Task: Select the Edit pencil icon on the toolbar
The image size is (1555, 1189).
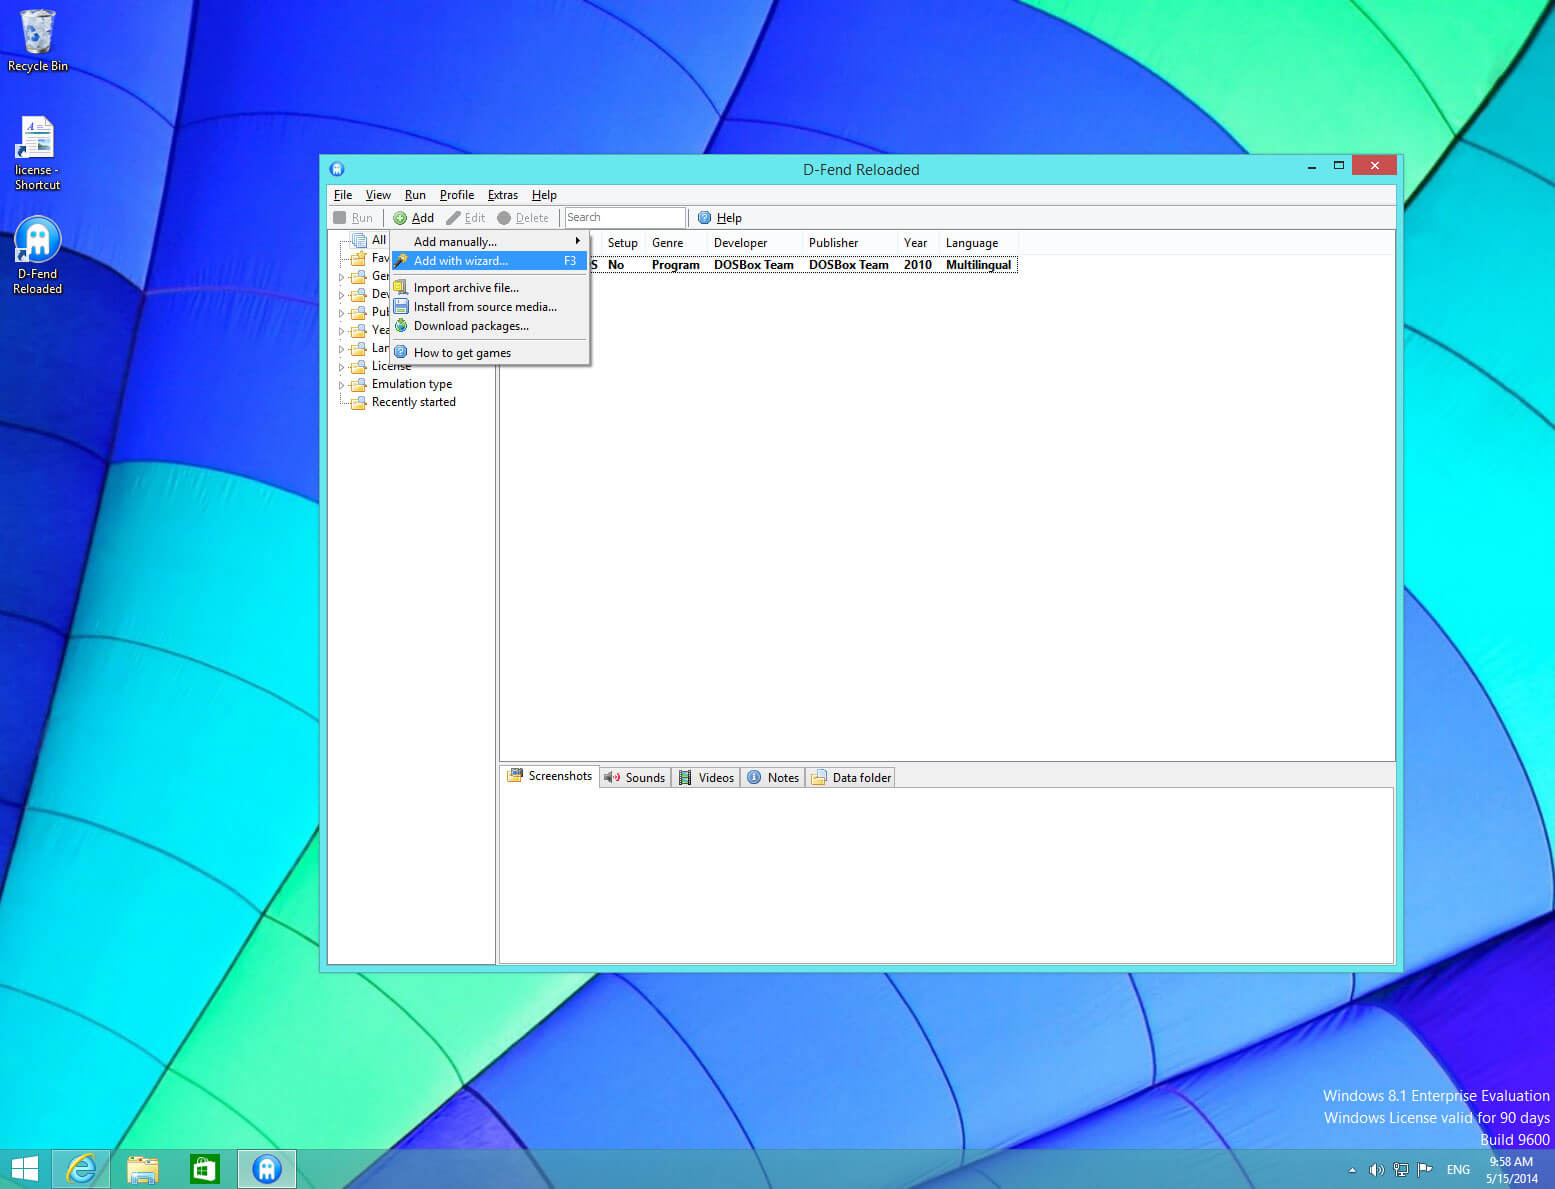Action: click(x=452, y=217)
